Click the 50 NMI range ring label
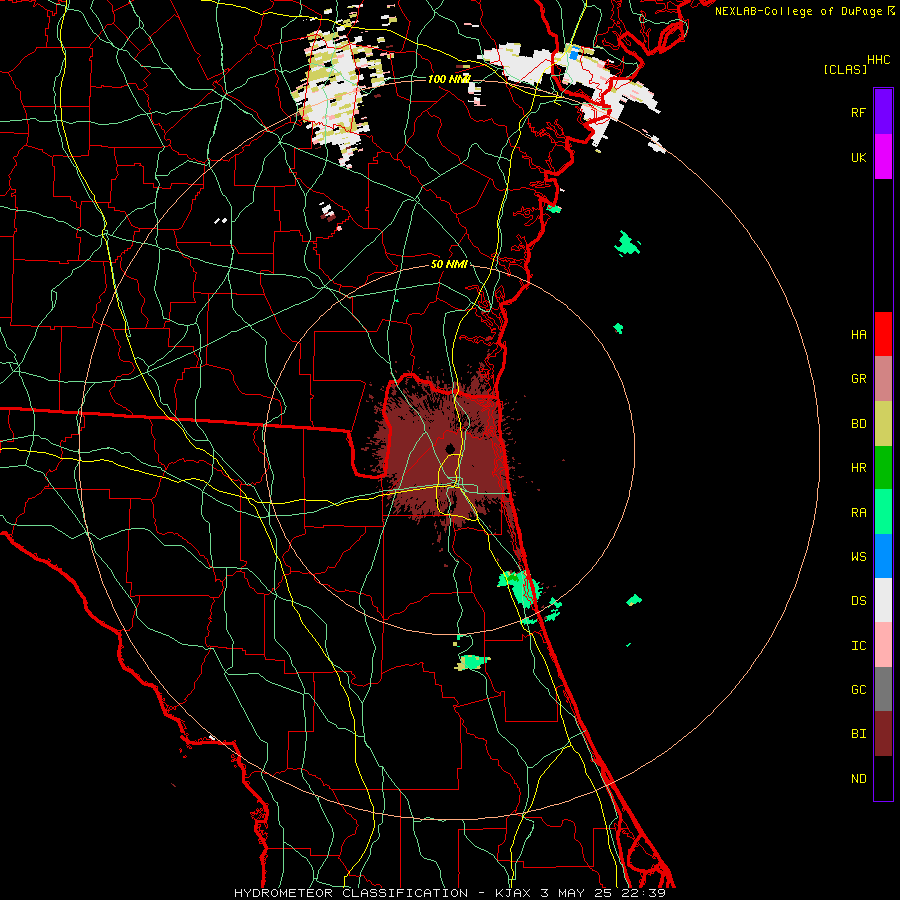This screenshot has height=900, width=900. 449,264
